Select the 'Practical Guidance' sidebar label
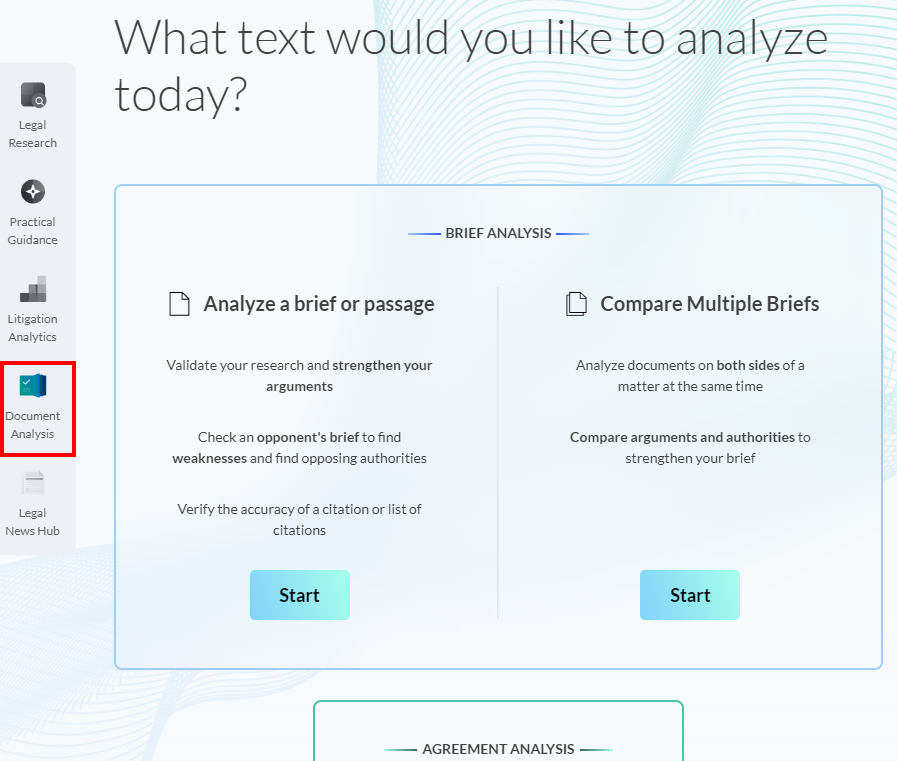The height and width of the screenshot is (761, 897). click(x=32, y=231)
